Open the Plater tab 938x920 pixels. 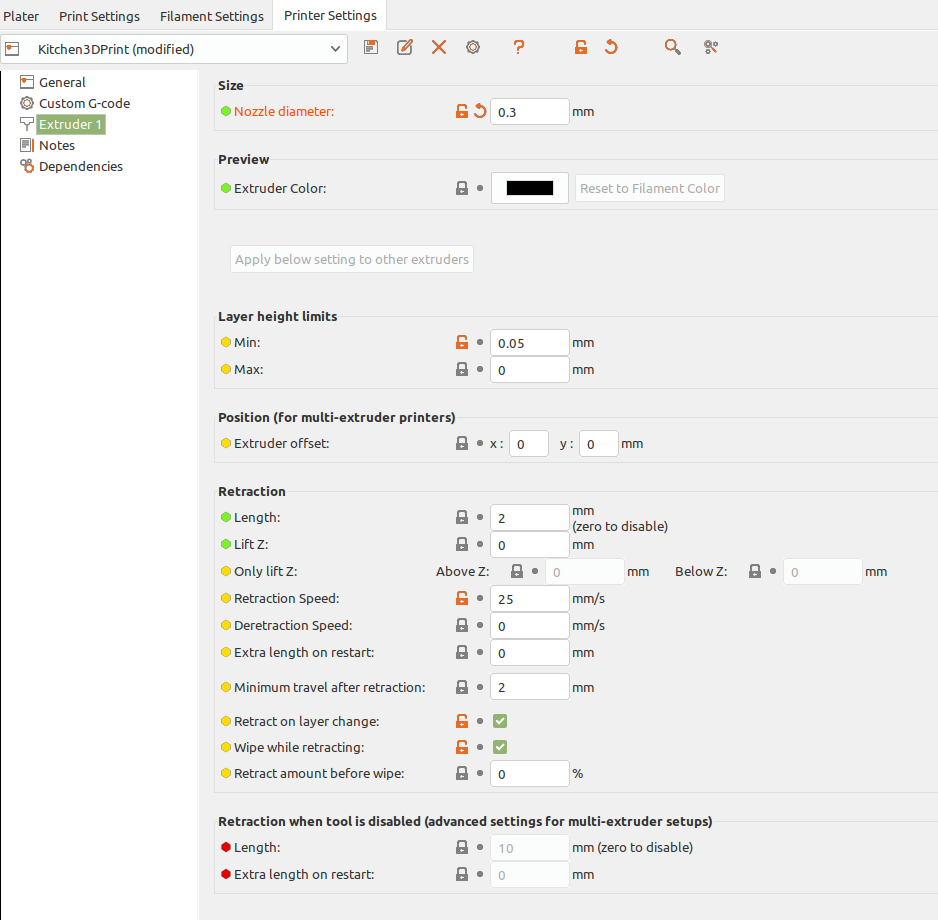[21, 16]
